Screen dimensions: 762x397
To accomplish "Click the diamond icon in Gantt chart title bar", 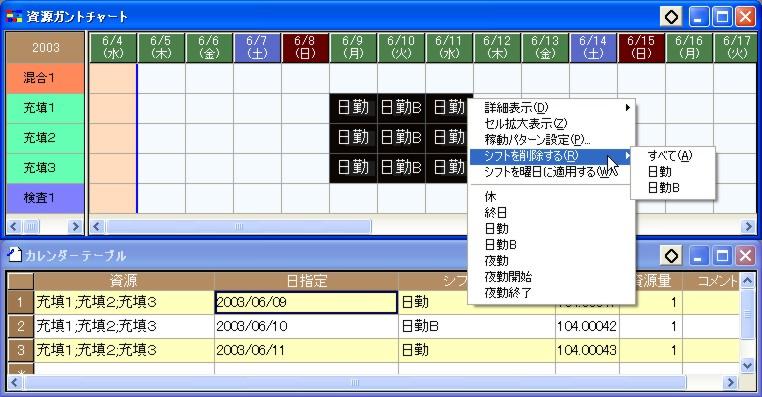I will (x=671, y=17).
